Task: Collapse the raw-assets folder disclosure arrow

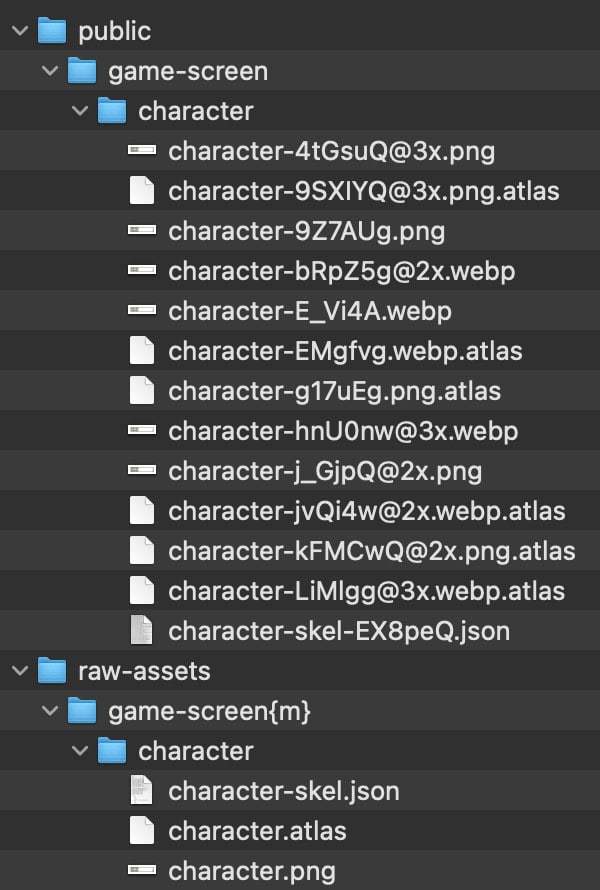Action: click(18, 671)
